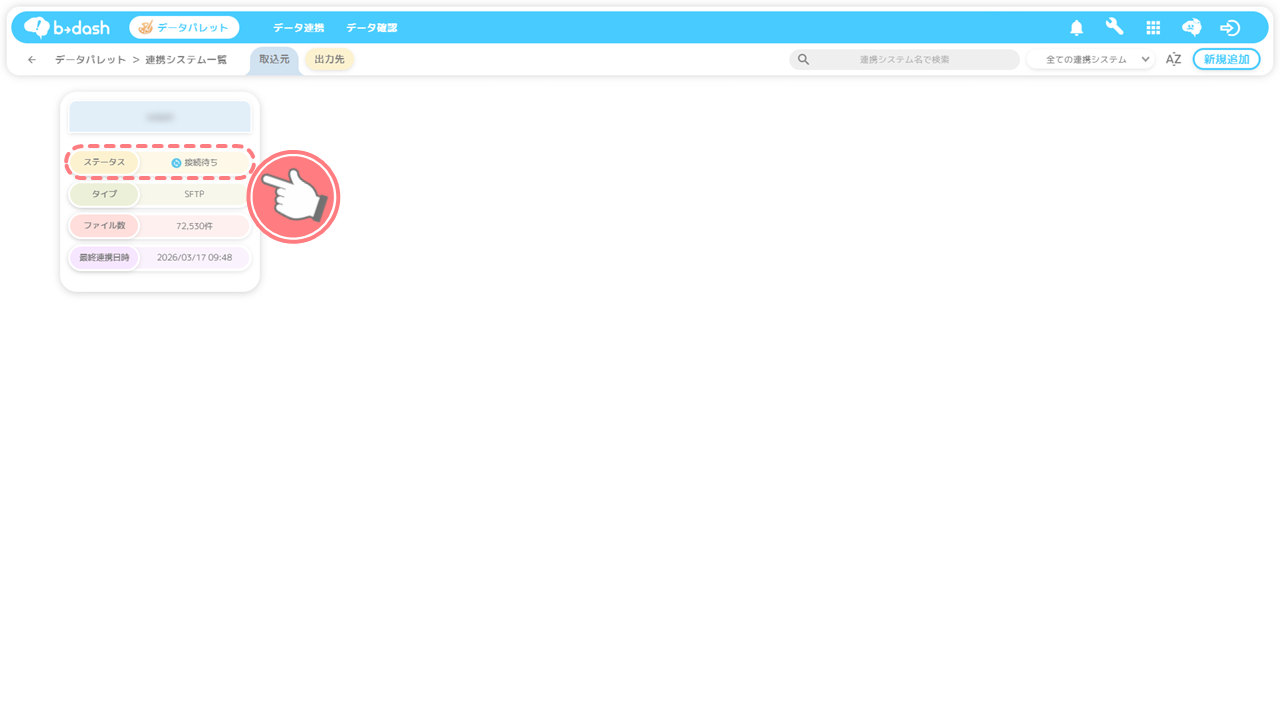Click the logout arrow icon
The height and width of the screenshot is (720, 1280).
click(x=1230, y=28)
